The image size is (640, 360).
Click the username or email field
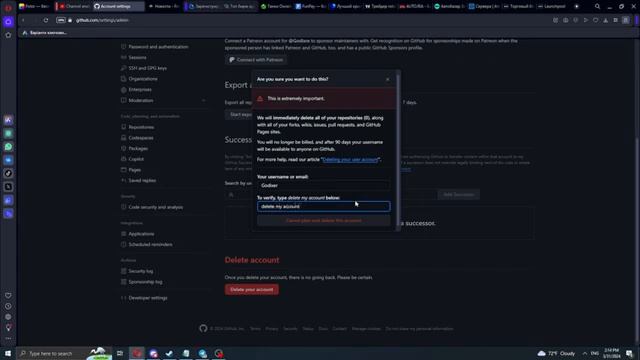323,185
